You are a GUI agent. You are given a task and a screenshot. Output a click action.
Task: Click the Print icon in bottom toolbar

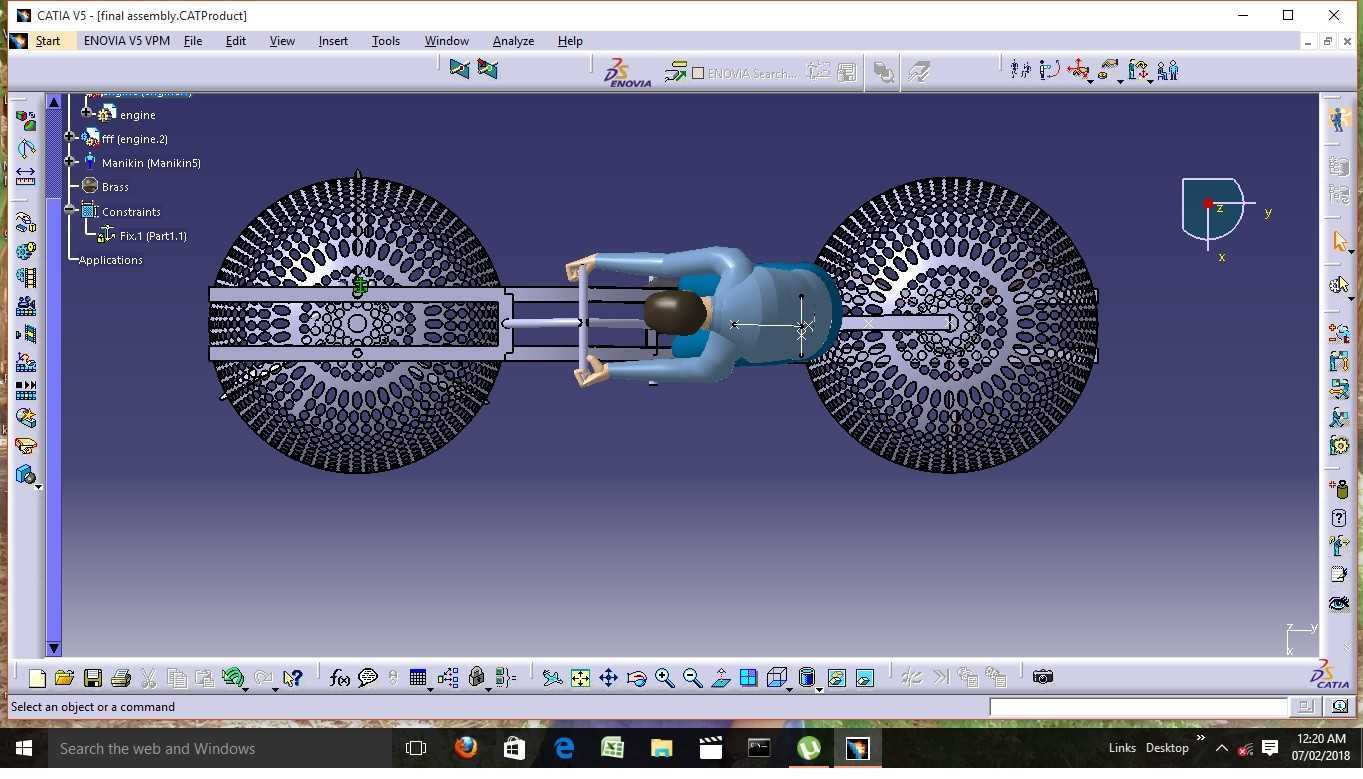(121, 678)
